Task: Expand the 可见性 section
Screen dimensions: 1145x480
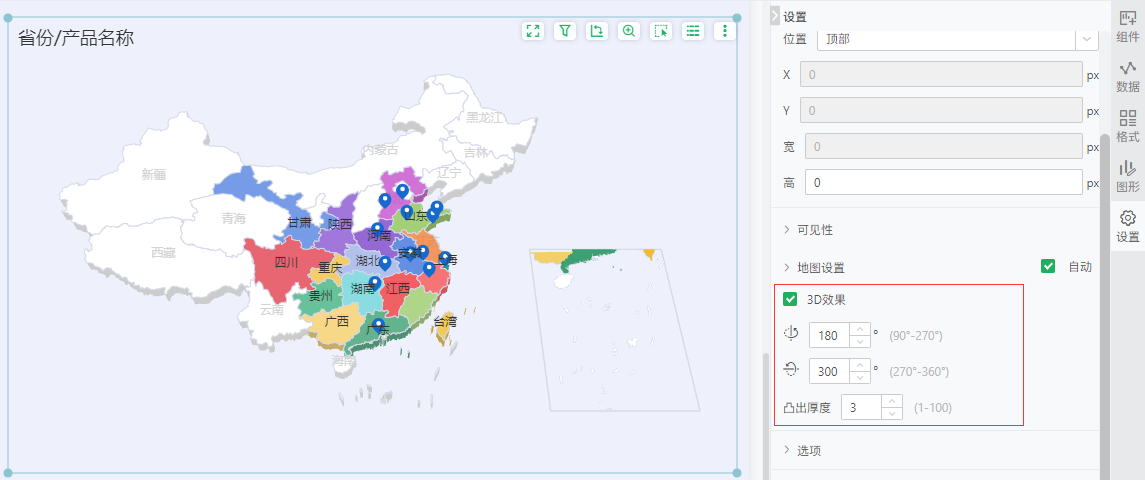Action: tap(814, 230)
